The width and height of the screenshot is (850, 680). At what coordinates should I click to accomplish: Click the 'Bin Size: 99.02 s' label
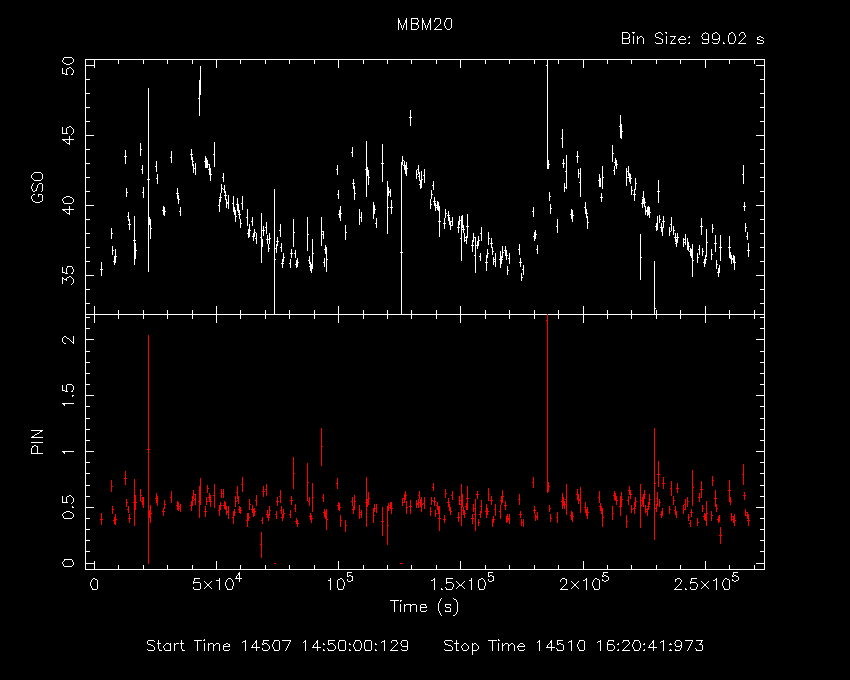692,39
